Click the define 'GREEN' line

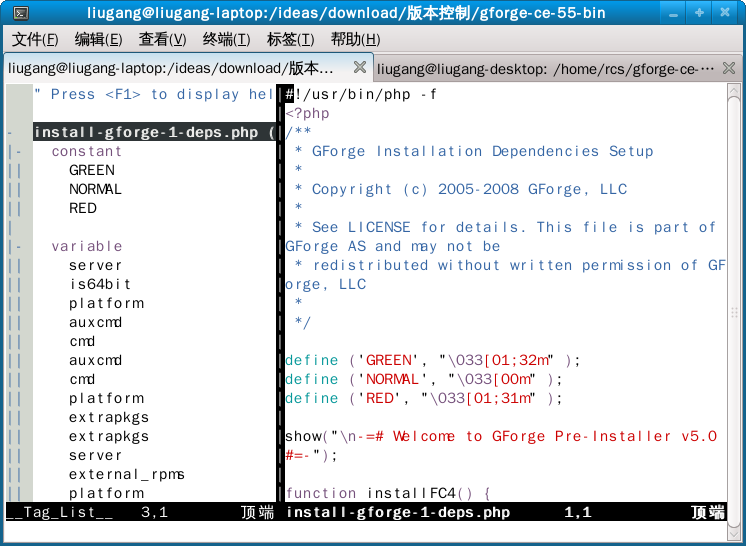pos(432,361)
